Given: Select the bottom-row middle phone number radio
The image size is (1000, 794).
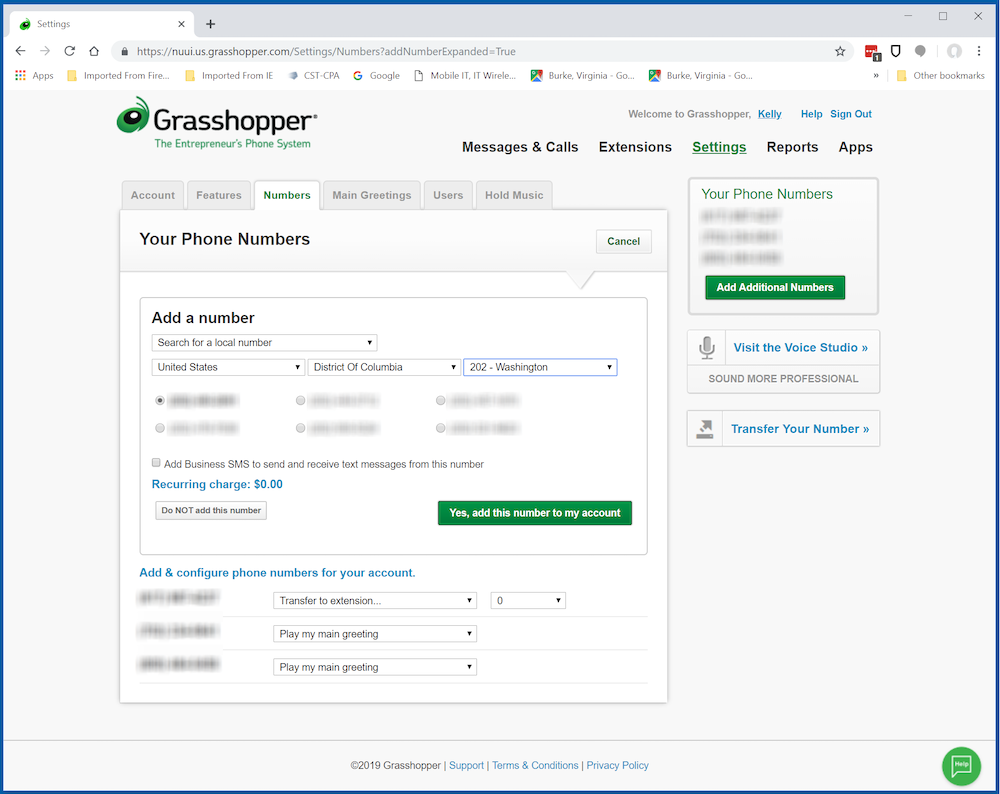Looking at the screenshot, I should [300, 428].
